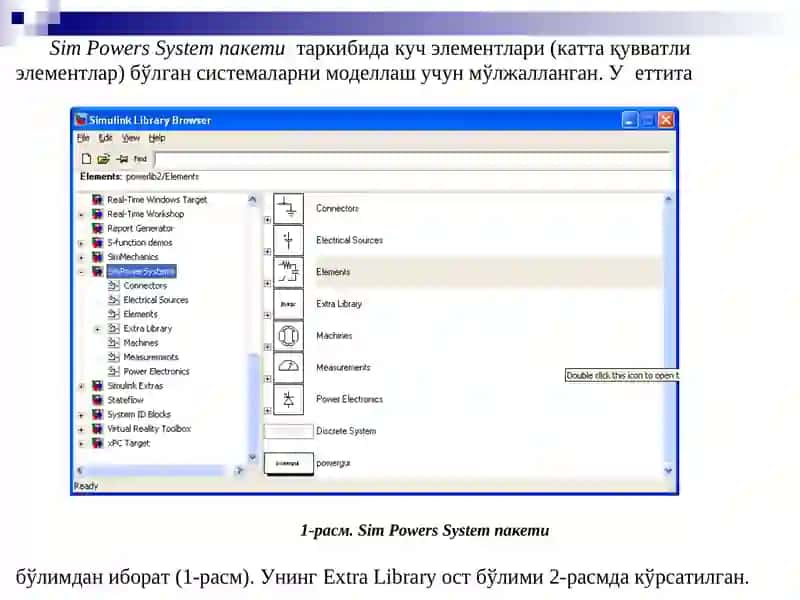The width and height of the screenshot is (800, 600).
Task: Click Discrete System label
Action: pyautogui.click(x=346, y=431)
